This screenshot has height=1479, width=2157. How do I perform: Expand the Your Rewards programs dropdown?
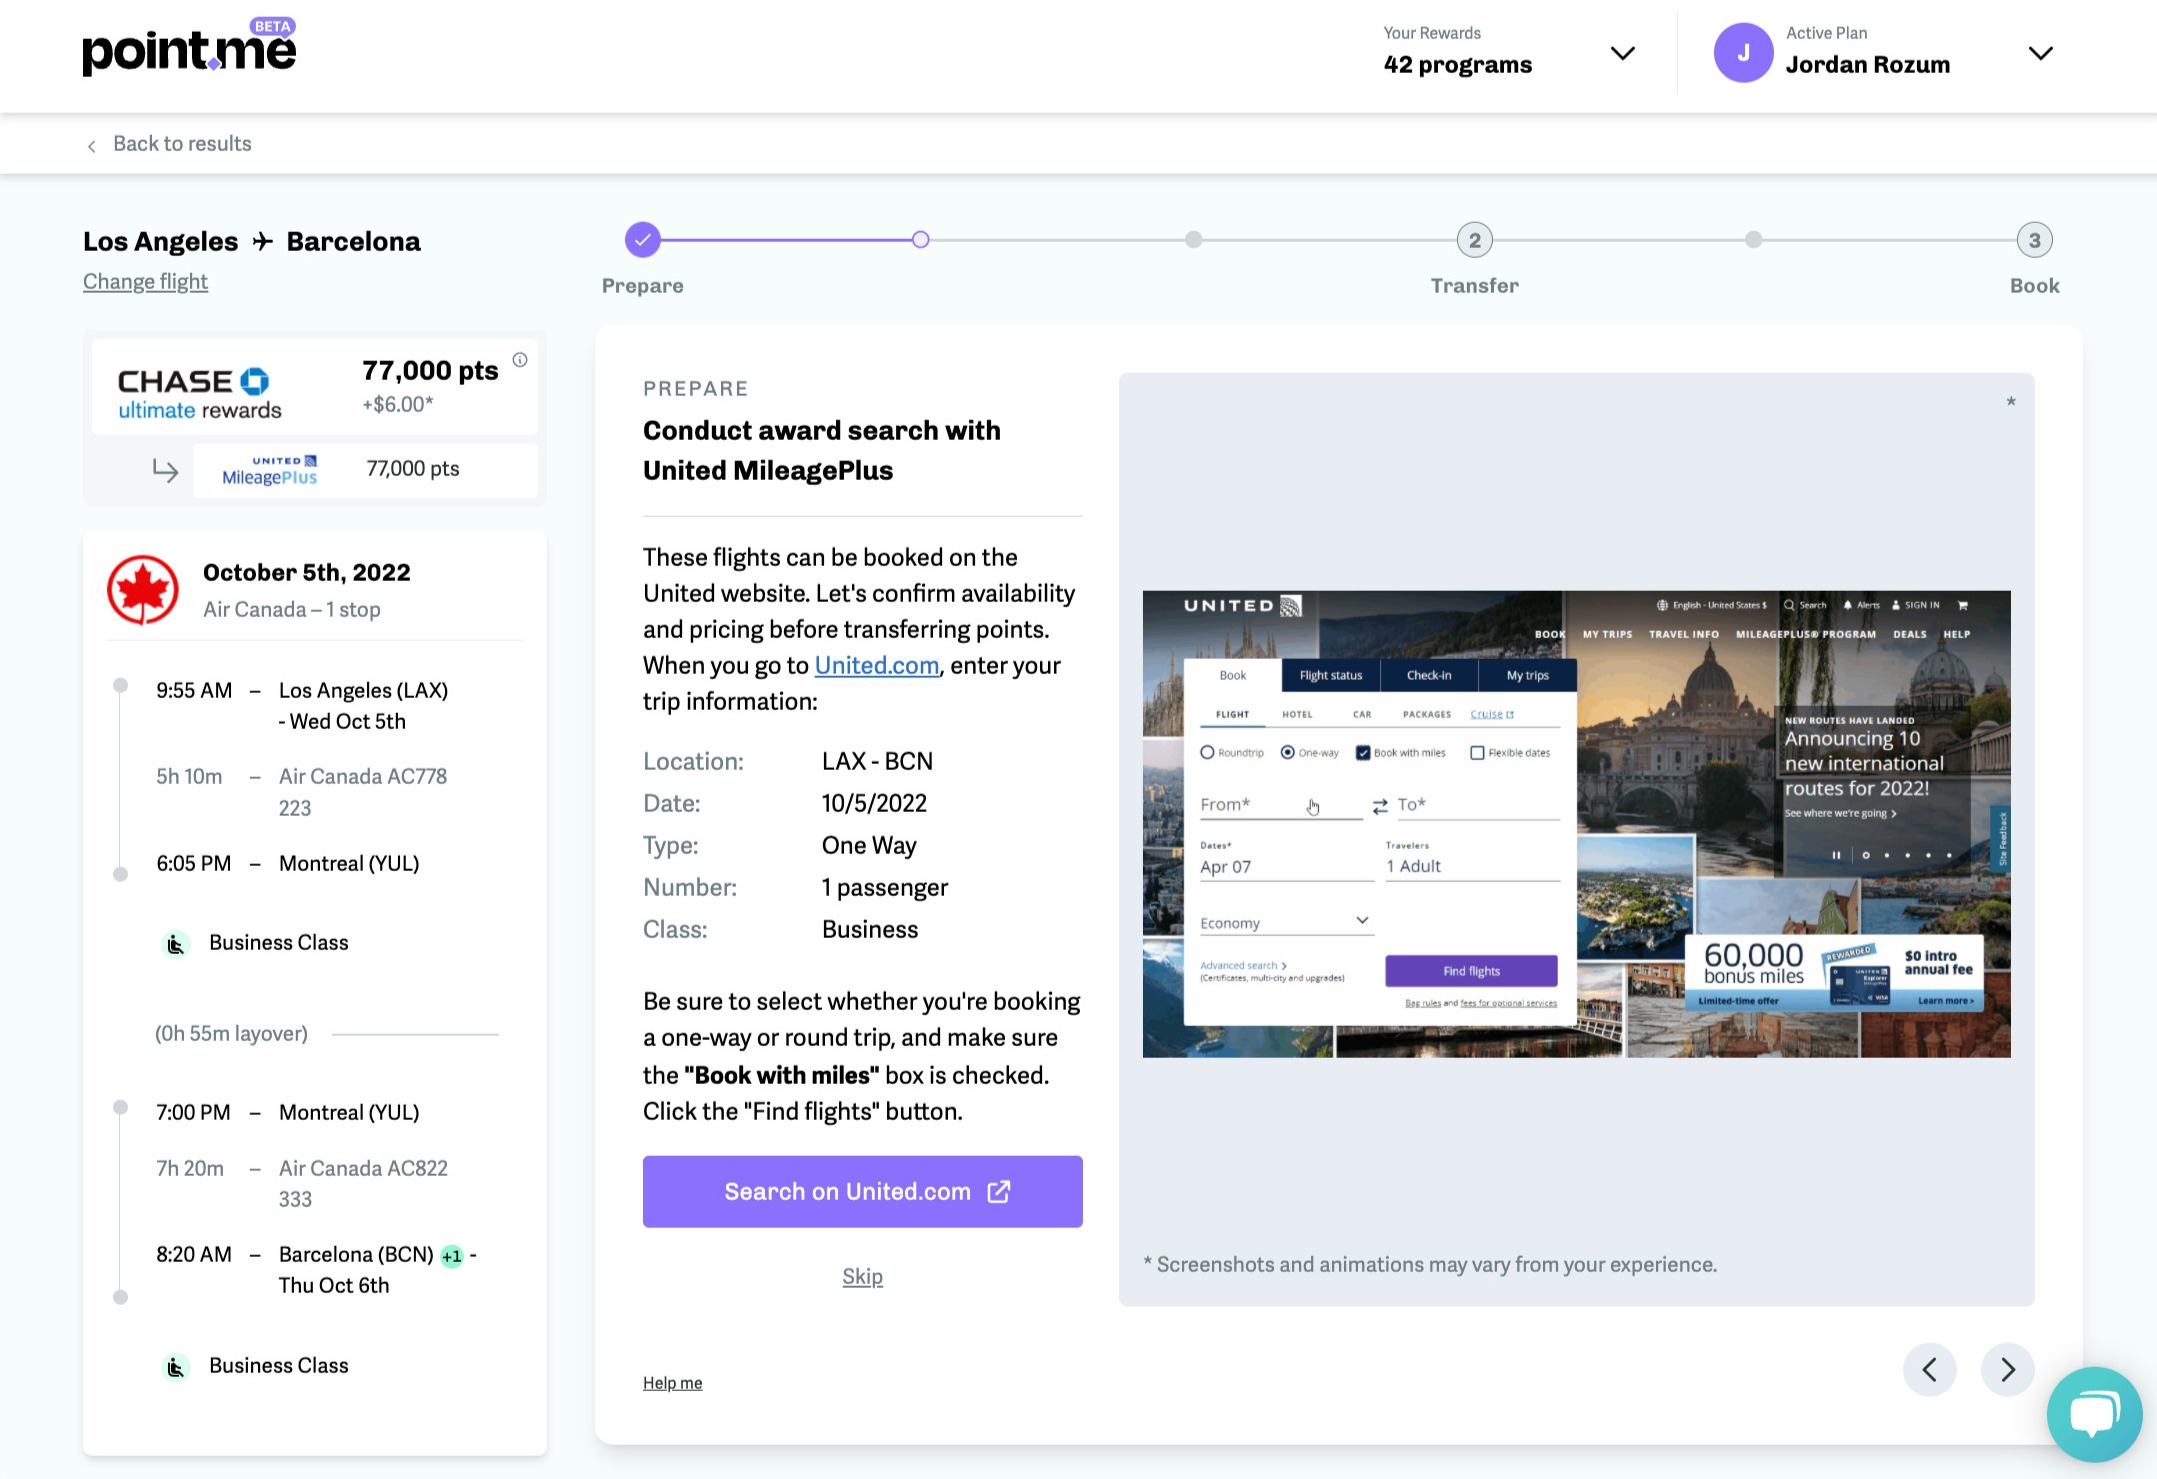tap(1622, 53)
